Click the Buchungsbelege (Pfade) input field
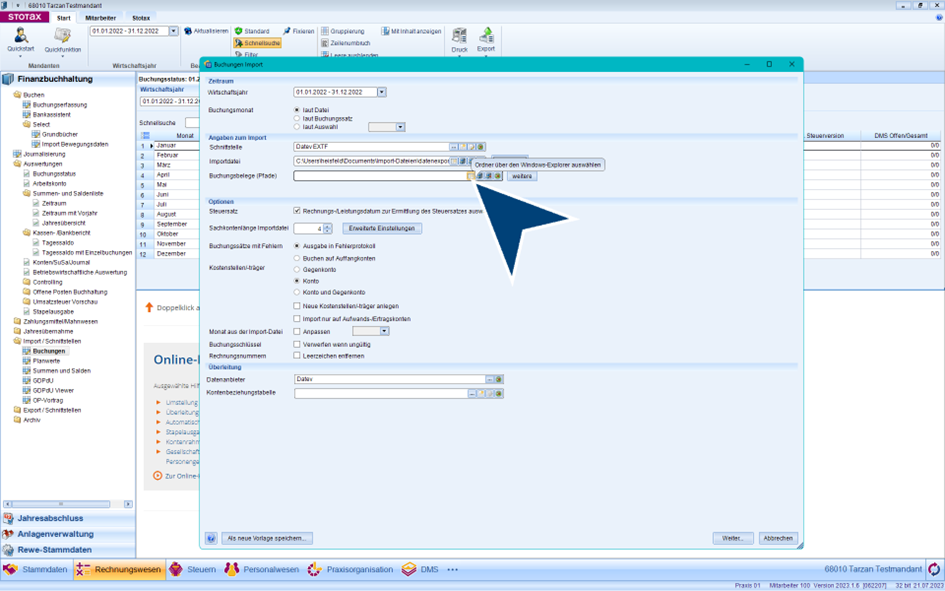 tap(379, 176)
